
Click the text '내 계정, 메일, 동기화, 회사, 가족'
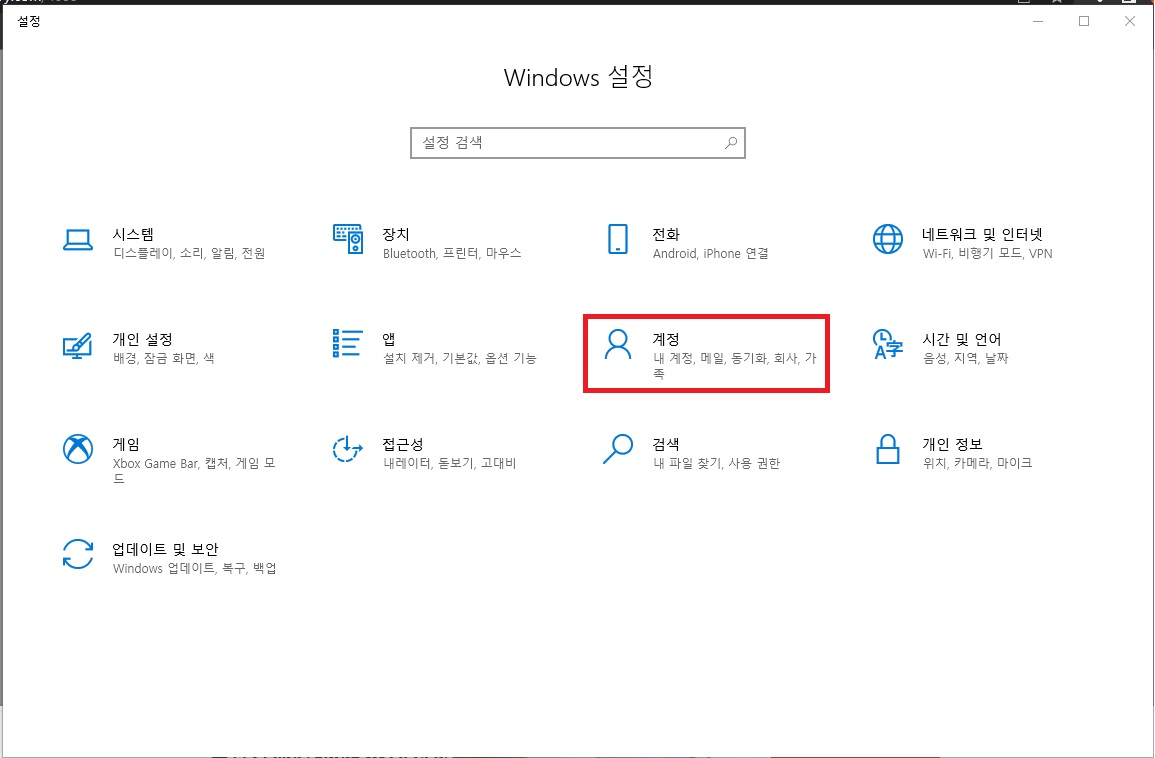click(x=735, y=366)
